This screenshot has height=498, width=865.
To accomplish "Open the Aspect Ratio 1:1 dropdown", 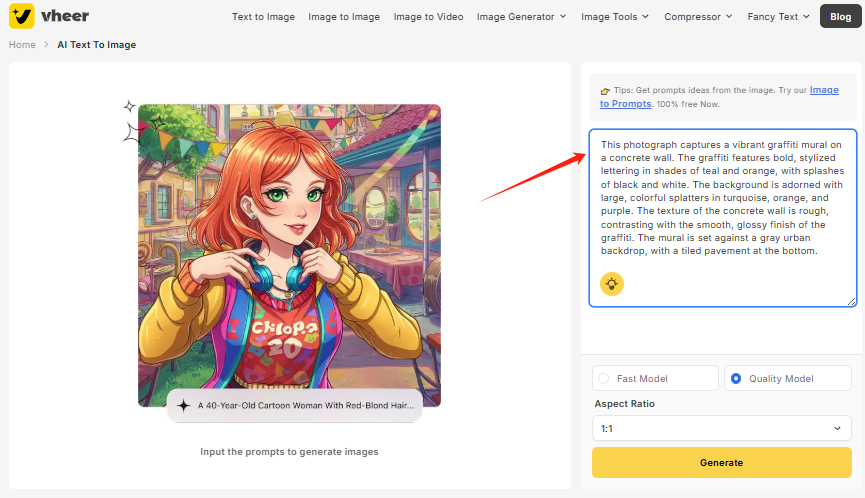I will point(721,428).
